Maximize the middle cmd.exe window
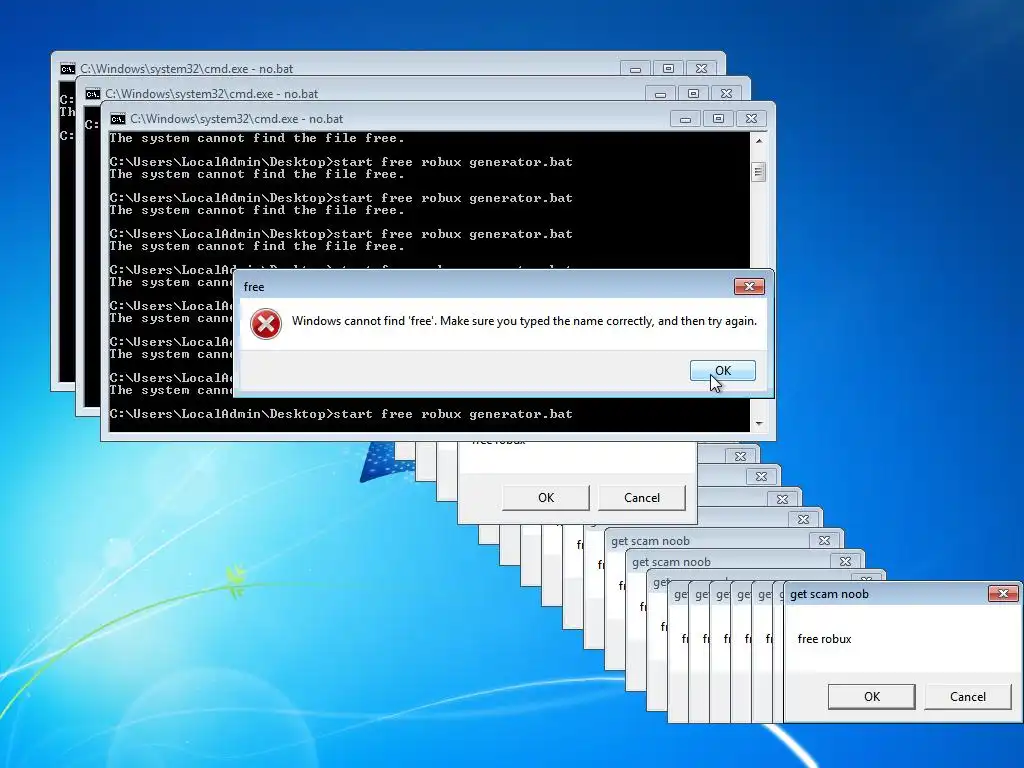 point(694,94)
